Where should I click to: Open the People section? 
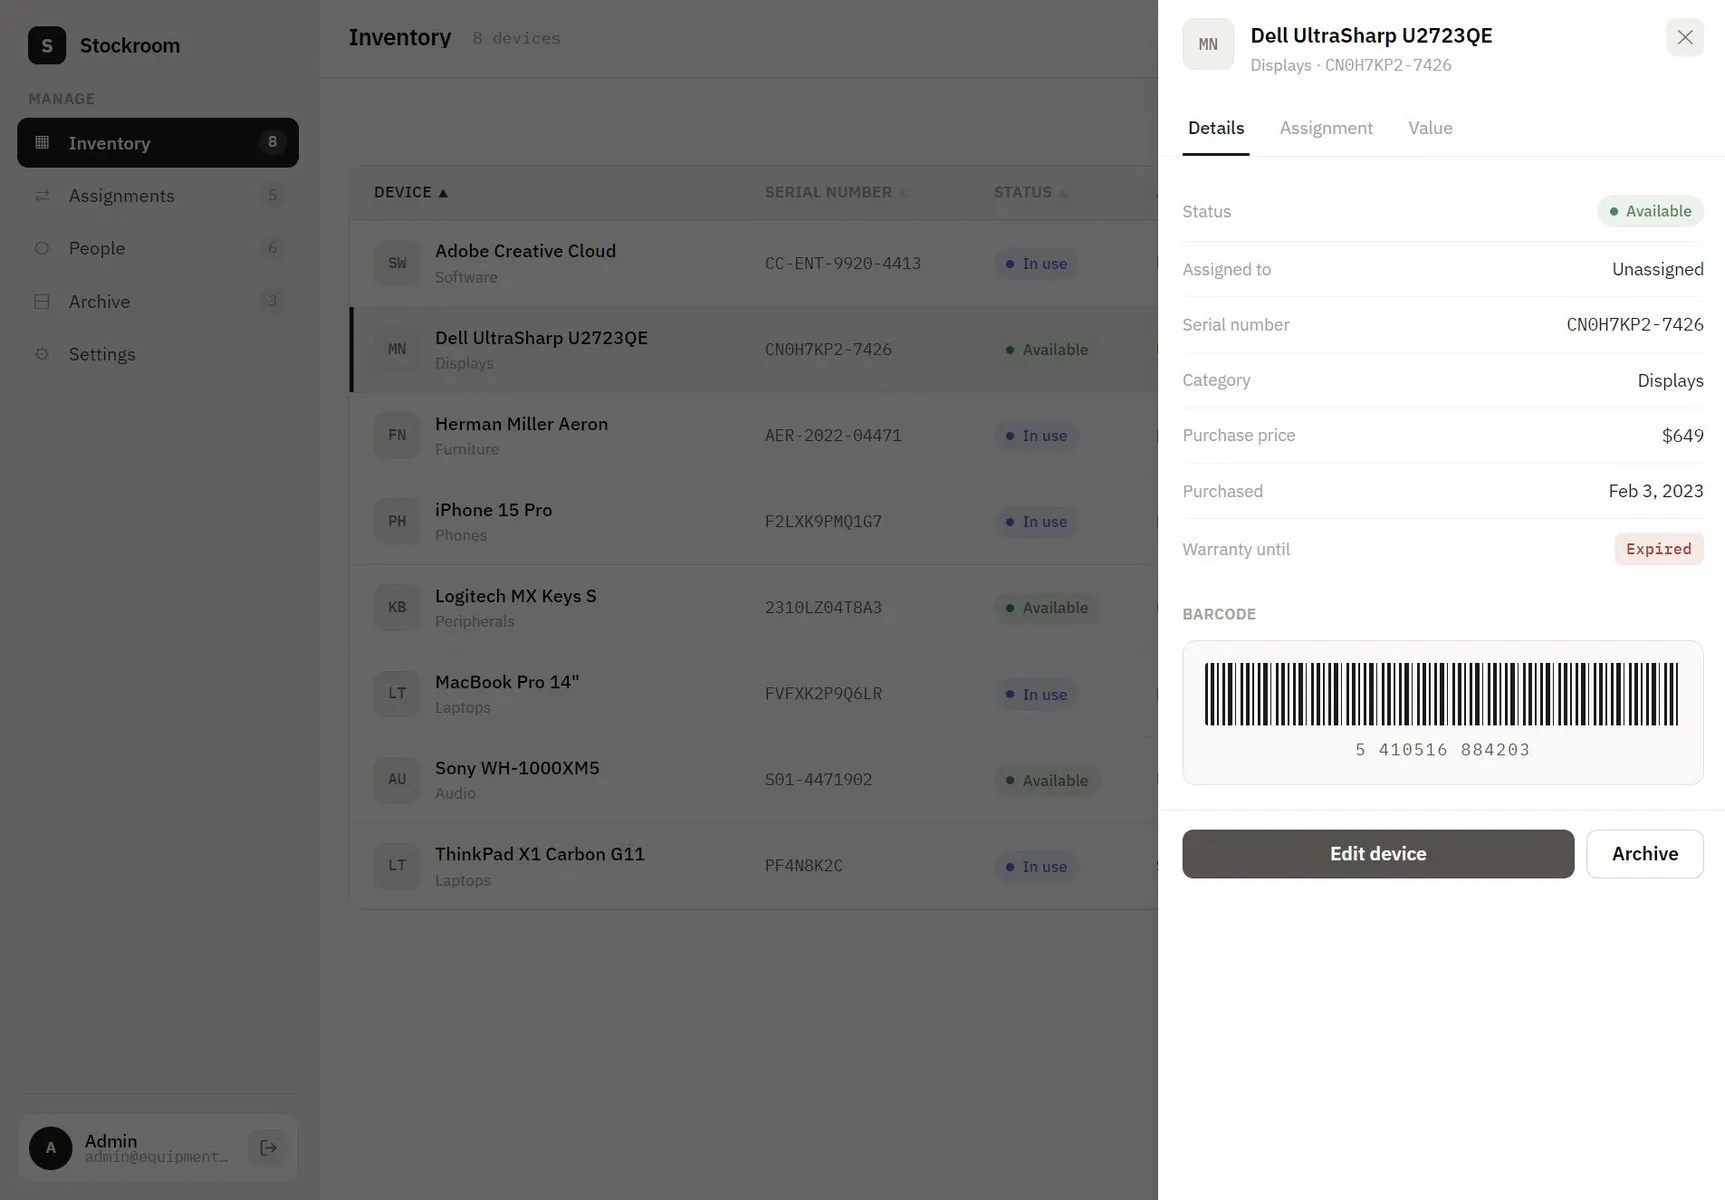(158, 248)
